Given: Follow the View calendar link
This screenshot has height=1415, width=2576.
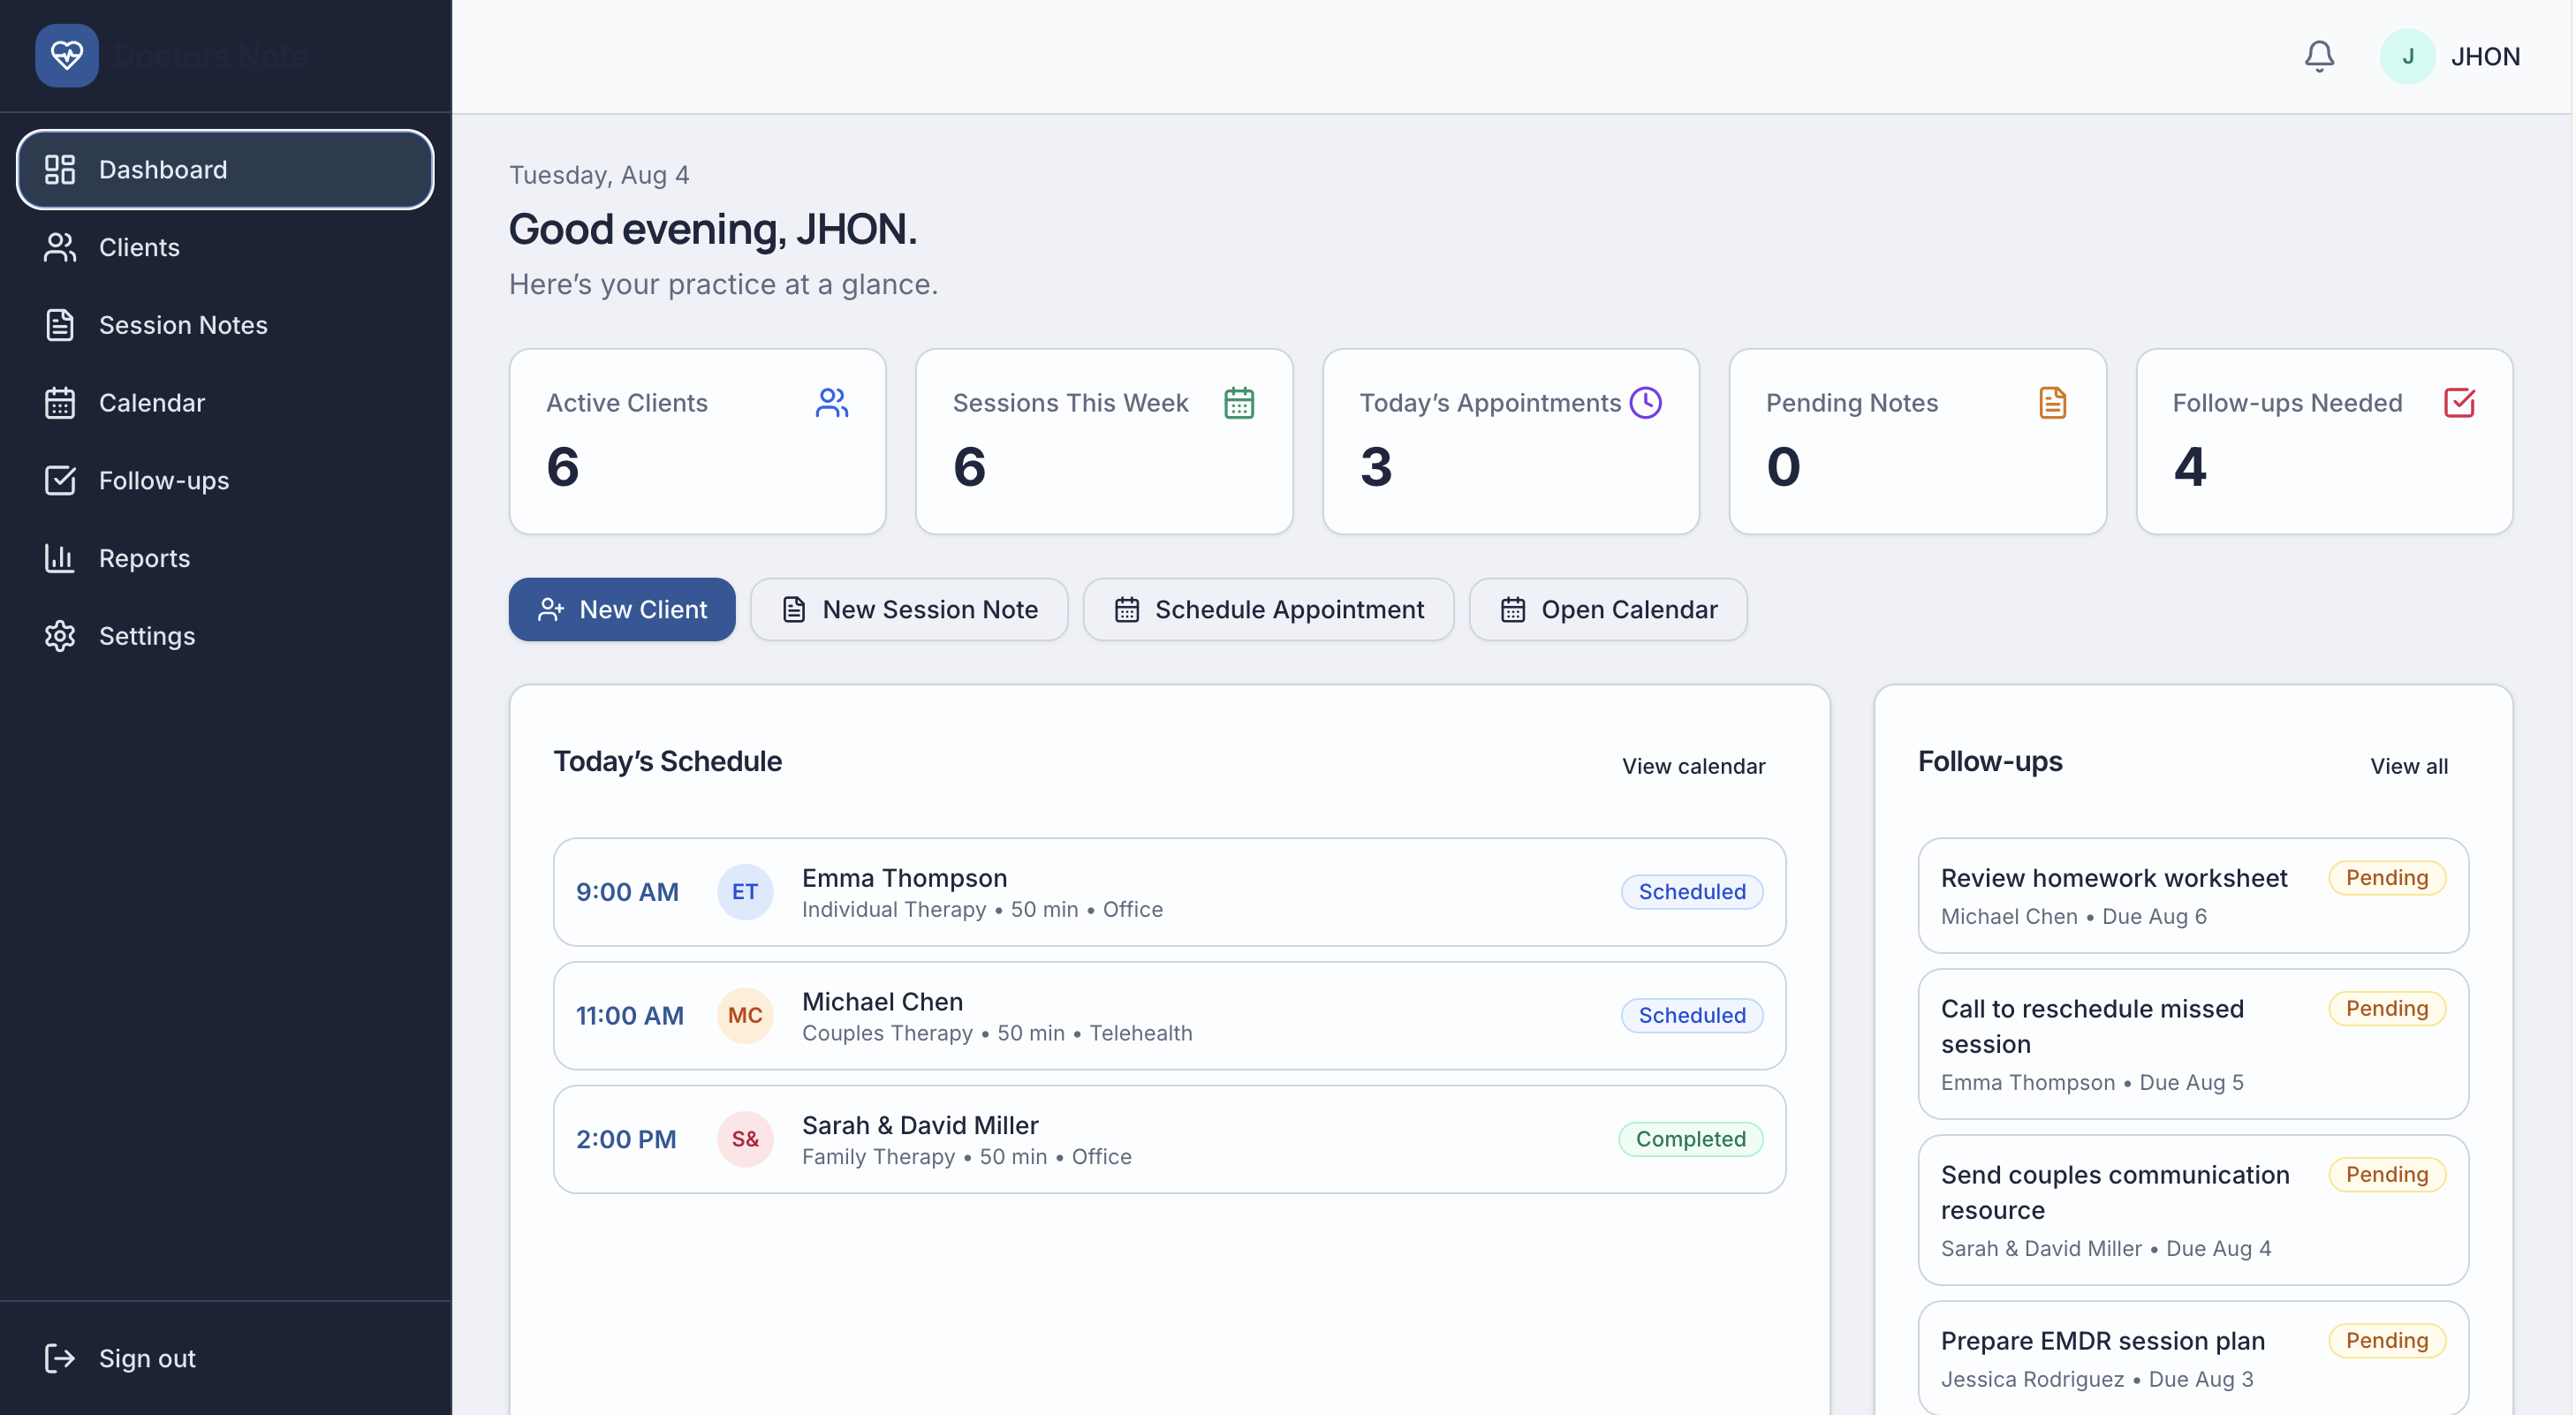Looking at the screenshot, I should 1693,766.
